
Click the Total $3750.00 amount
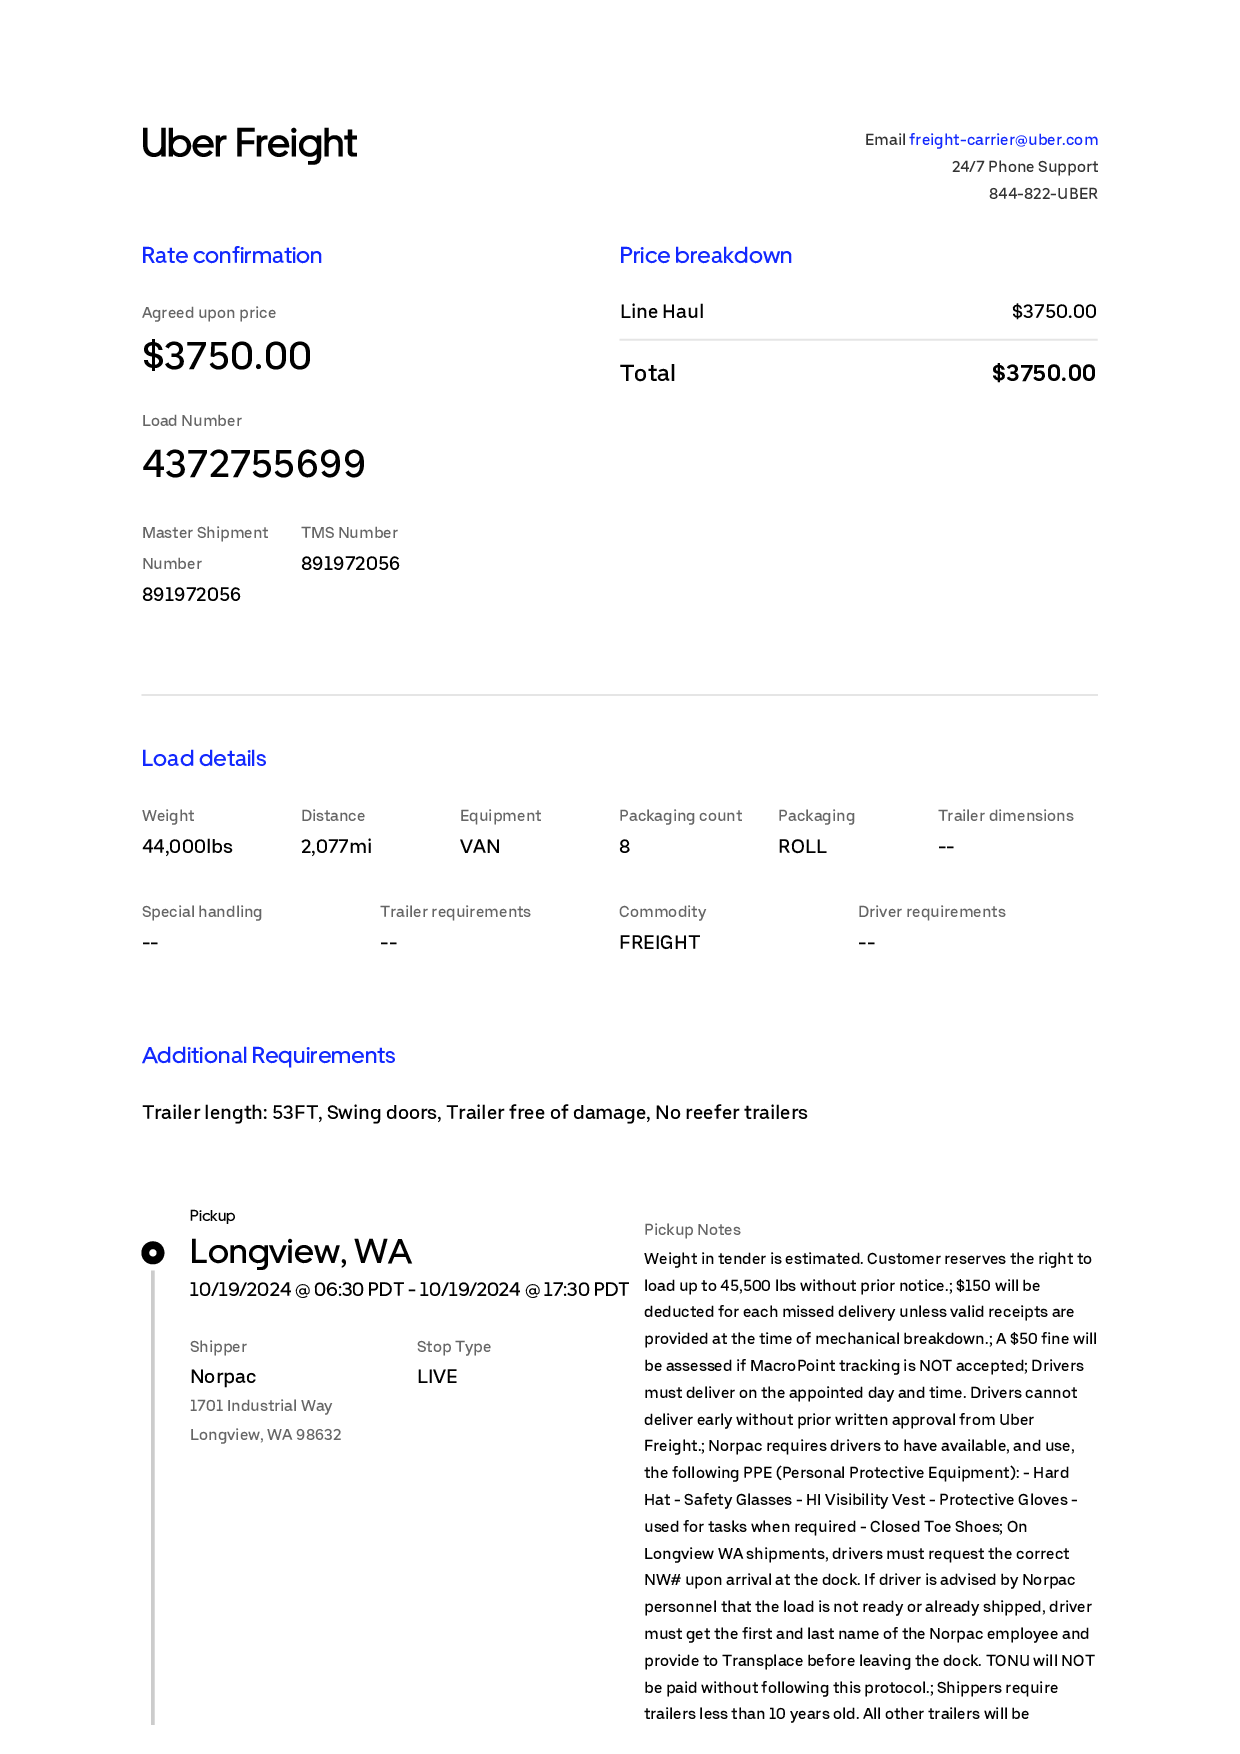pyautogui.click(x=1044, y=373)
